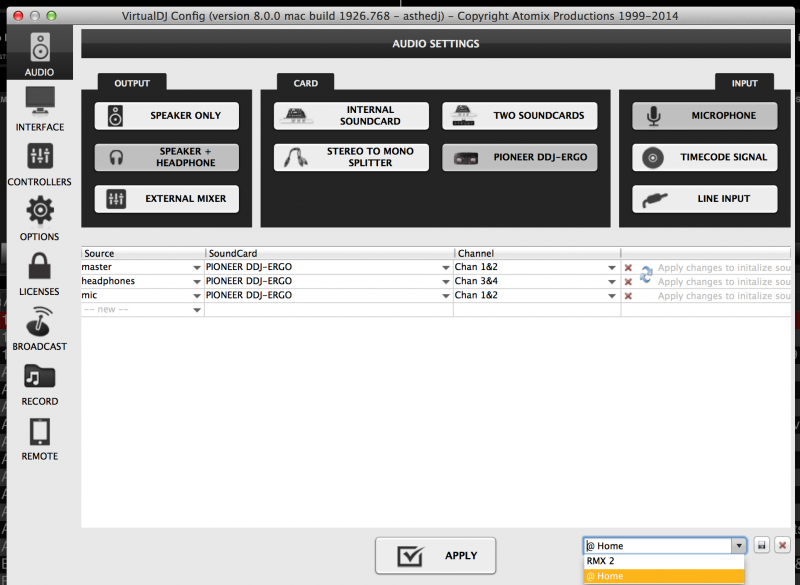Select External Mixer output option
The width and height of the screenshot is (800, 585).
coord(167,199)
